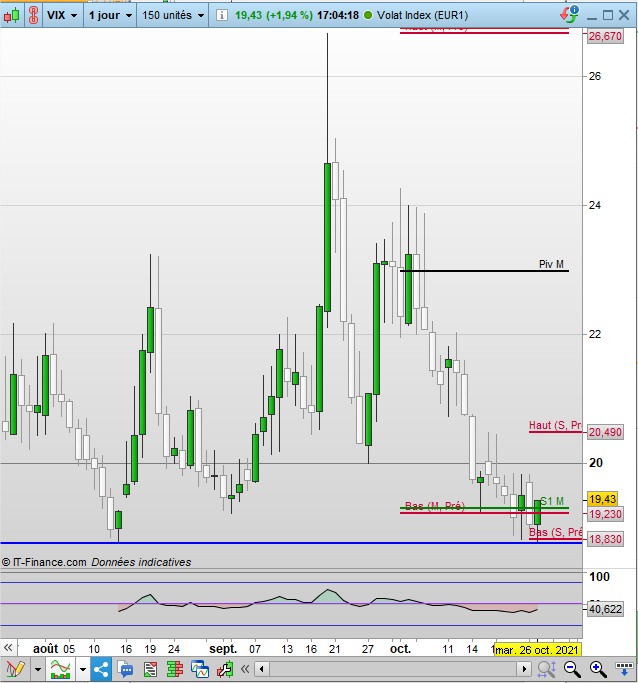Click the 19,43 current price label

click(x=603, y=499)
